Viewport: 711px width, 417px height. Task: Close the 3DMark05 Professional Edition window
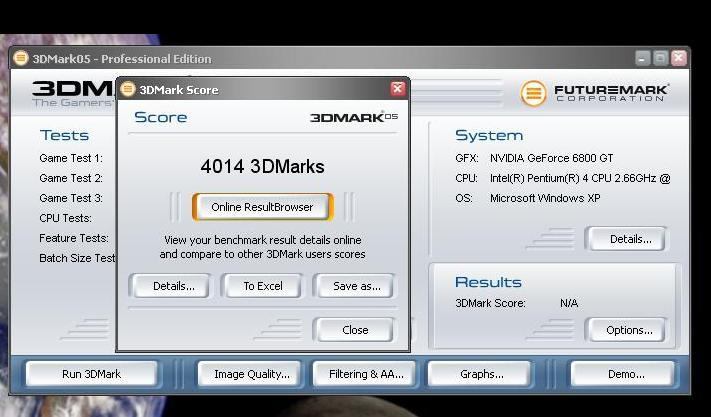click(x=678, y=58)
